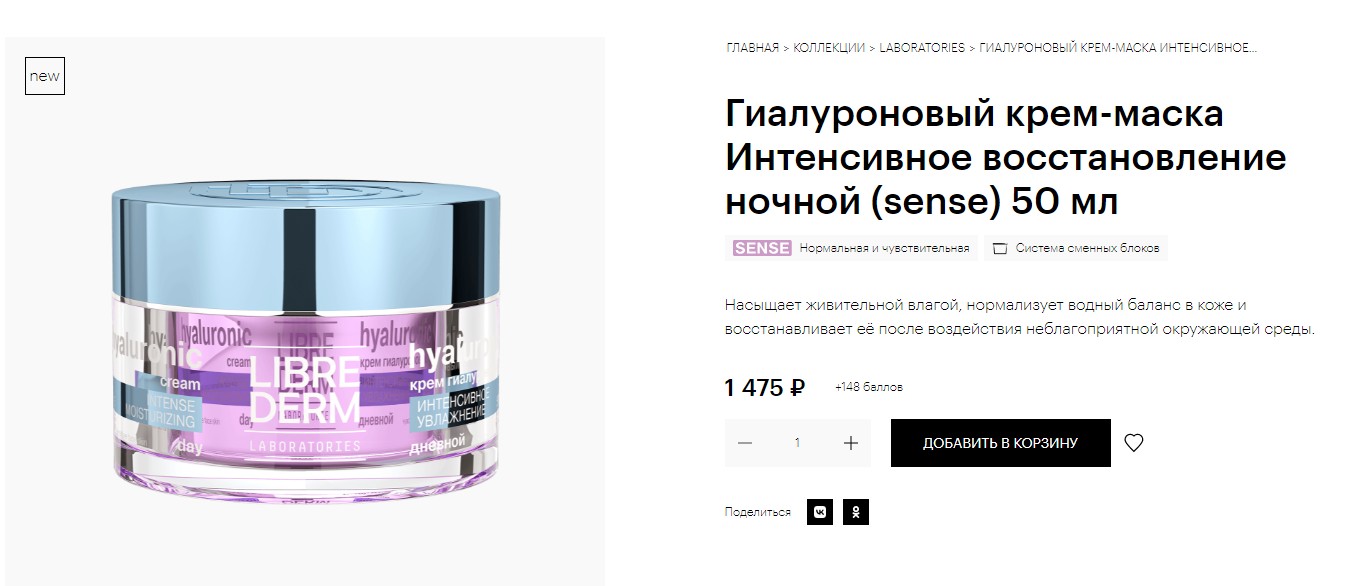Click the Поделиться share label

click(x=757, y=512)
